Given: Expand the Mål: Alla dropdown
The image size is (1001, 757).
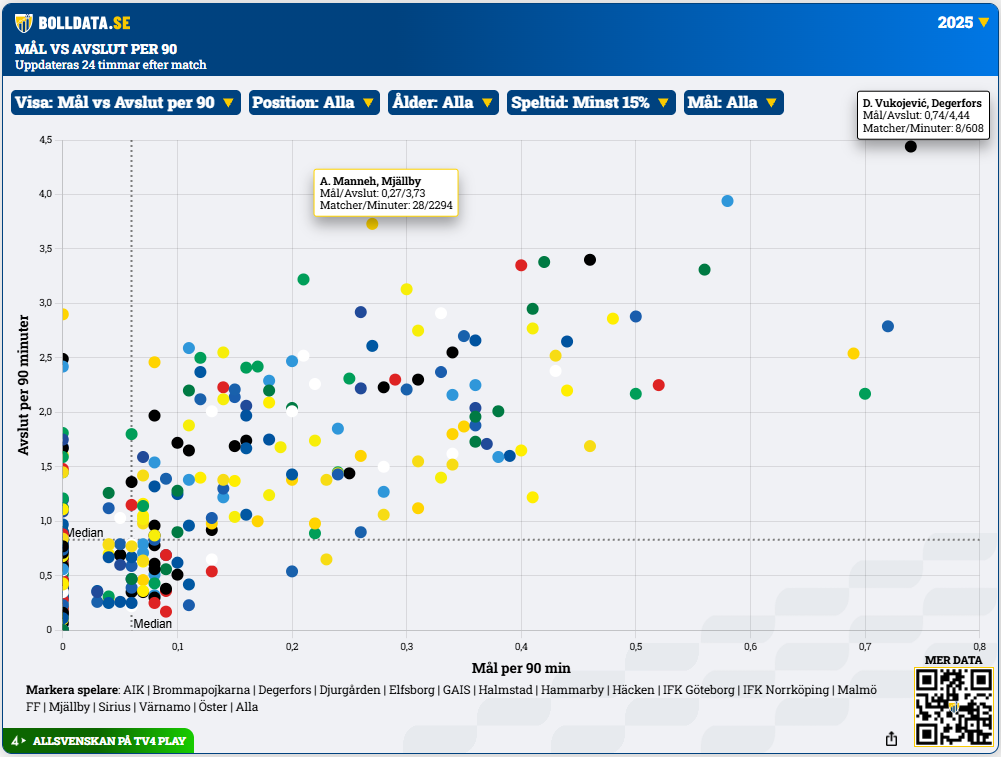Looking at the screenshot, I should pyautogui.click(x=733, y=102).
